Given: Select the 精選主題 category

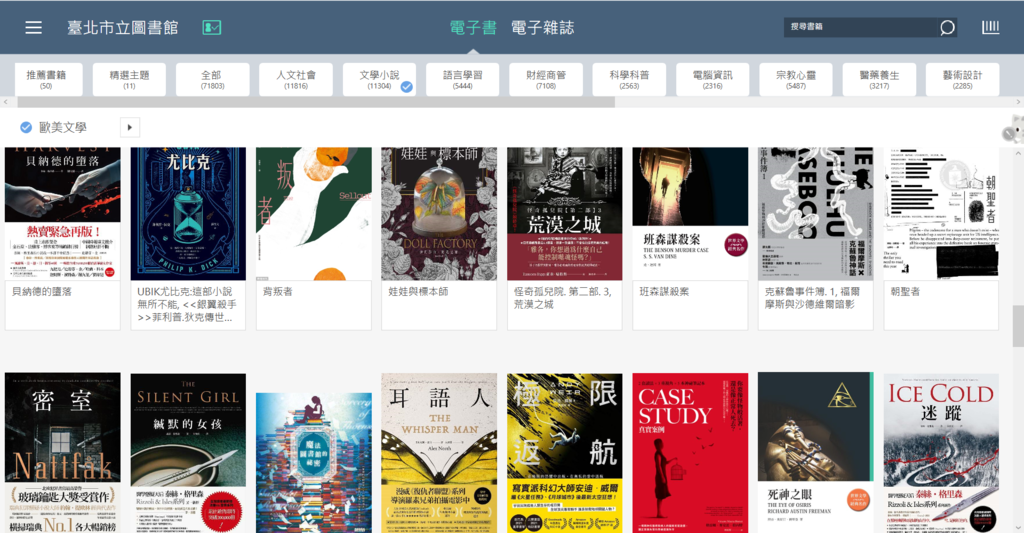Looking at the screenshot, I should click(129, 80).
